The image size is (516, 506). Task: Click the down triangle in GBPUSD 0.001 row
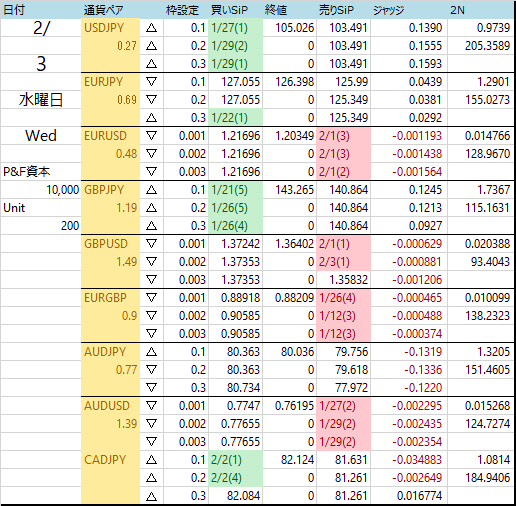coord(151,244)
